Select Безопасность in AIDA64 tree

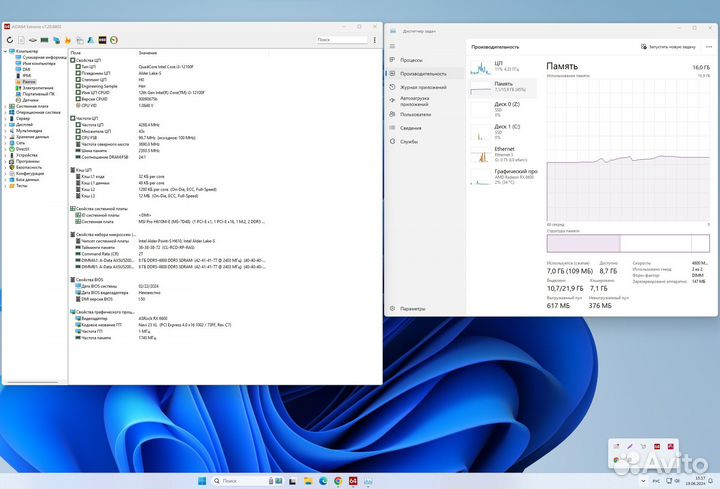[x=25, y=167]
